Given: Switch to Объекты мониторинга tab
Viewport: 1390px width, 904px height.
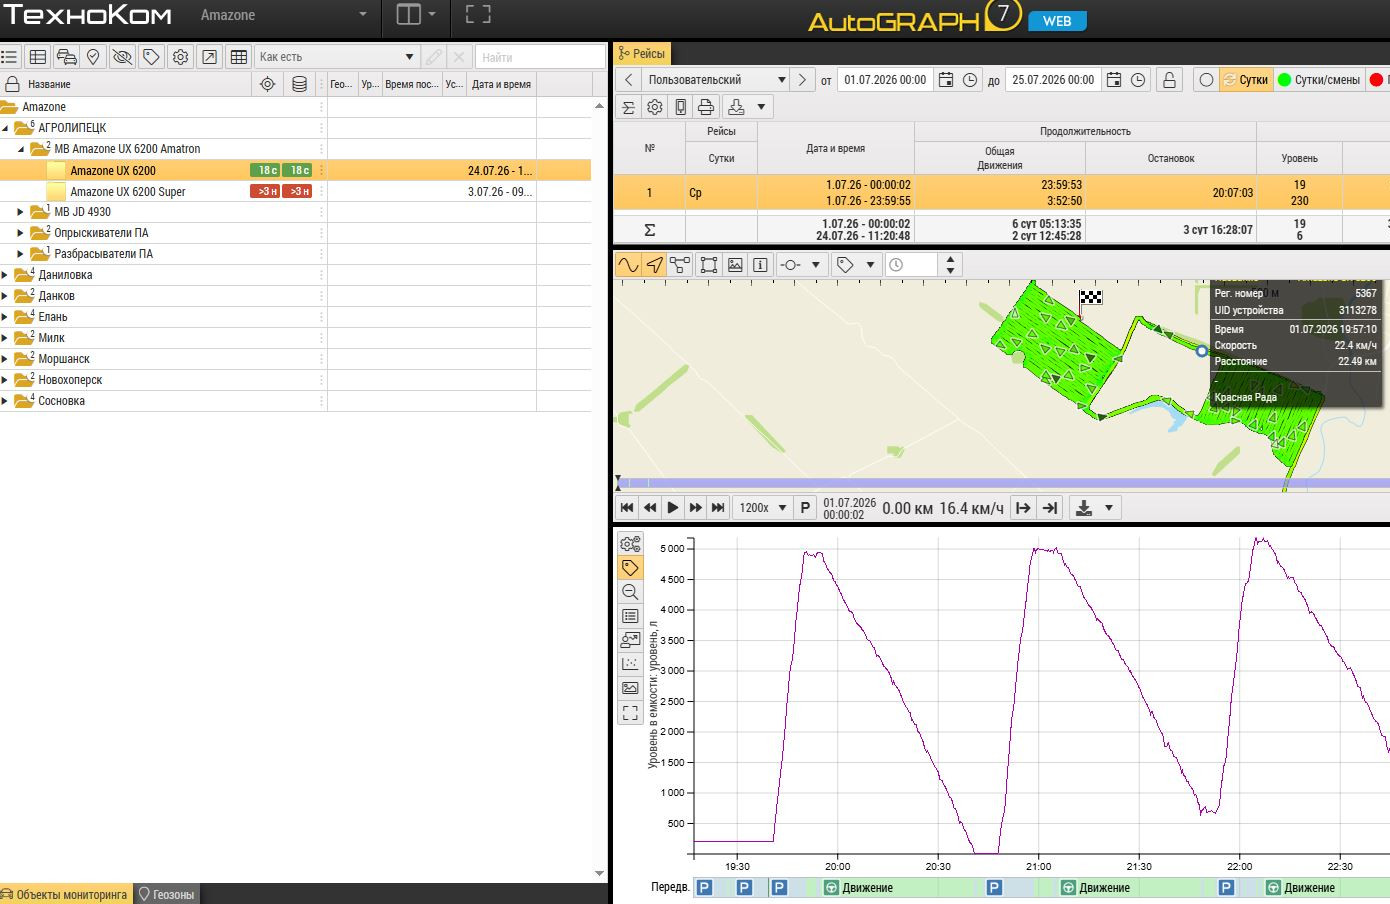Looking at the screenshot, I should [65, 894].
